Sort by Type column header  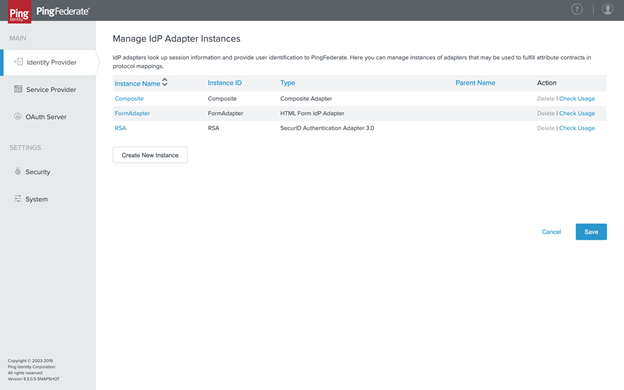click(287, 83)
